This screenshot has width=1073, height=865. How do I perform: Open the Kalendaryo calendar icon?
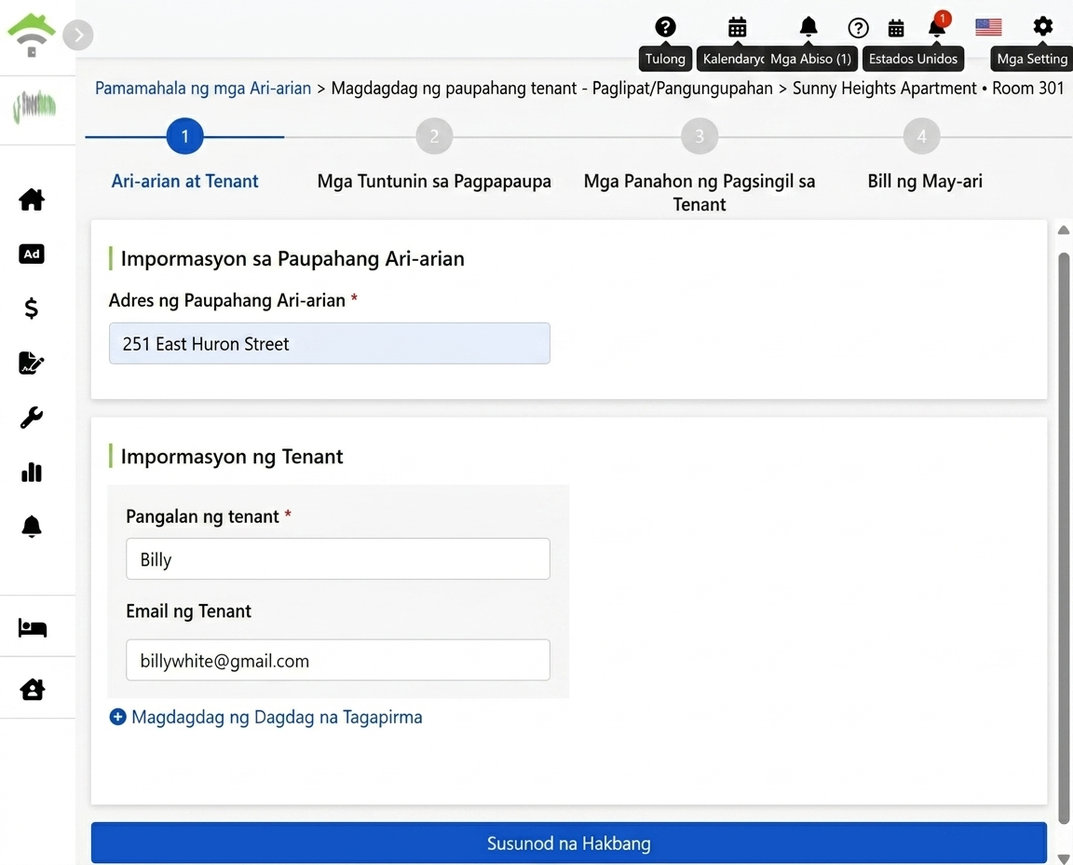(737, 27)
